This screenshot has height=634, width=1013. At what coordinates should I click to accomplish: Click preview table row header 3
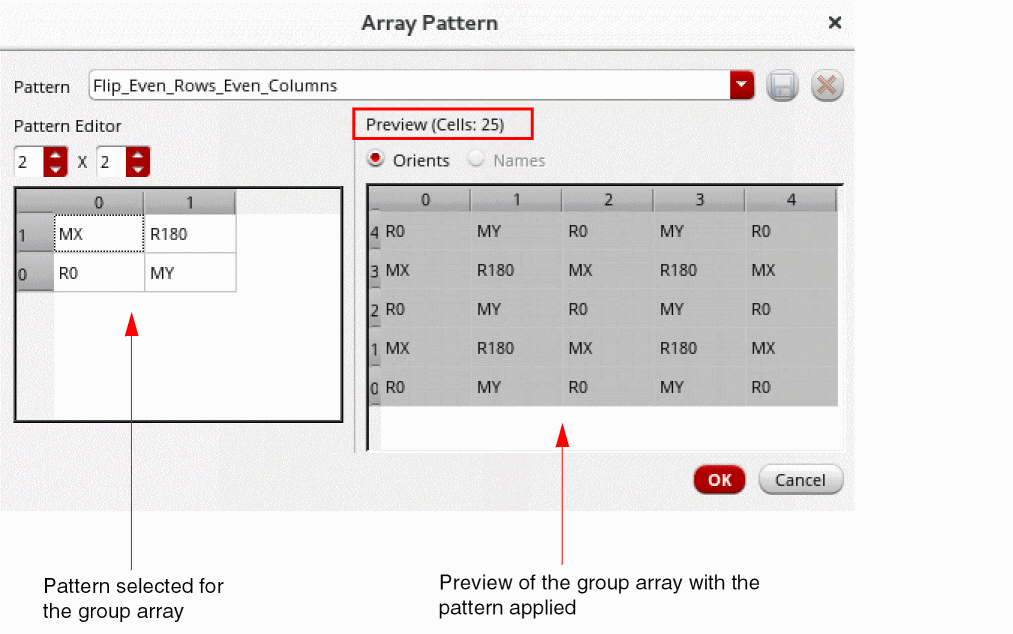(x=376, y=271)
